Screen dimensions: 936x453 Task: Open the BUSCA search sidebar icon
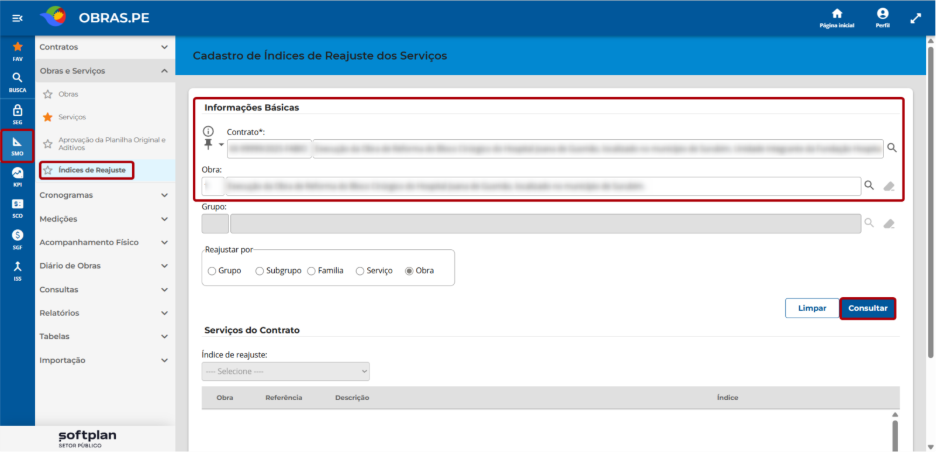click(x=17, y=82)
